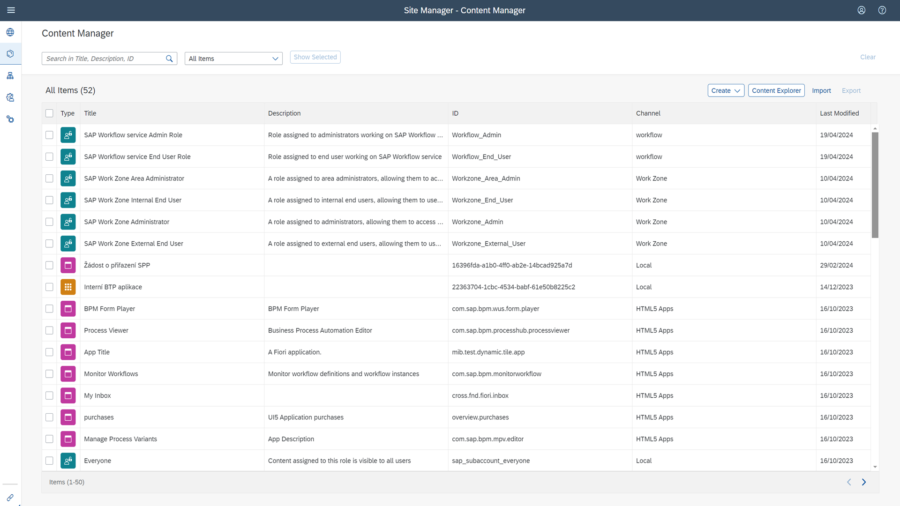
Task: Click the Content Manager sidebar icon
Action: 10,54
